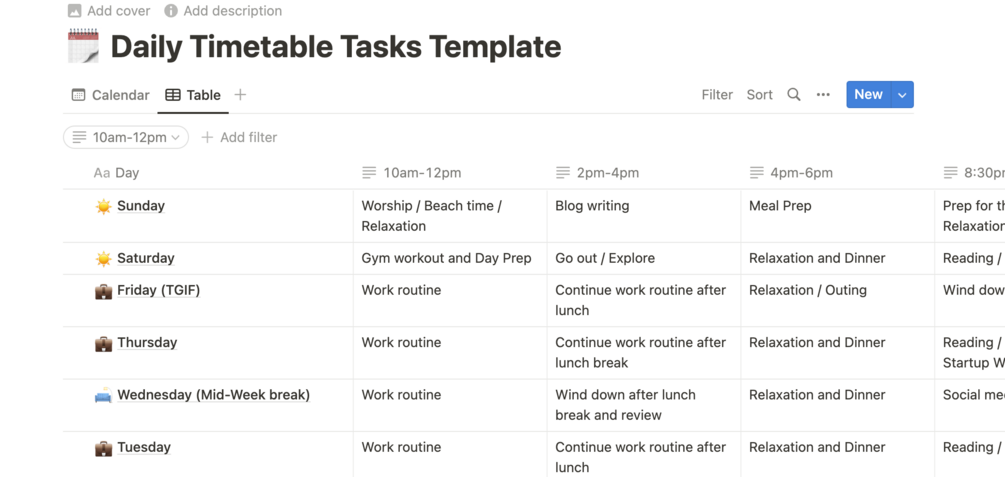Open the Saturday page link
The image size is (1005, 477).
(146, 258)
